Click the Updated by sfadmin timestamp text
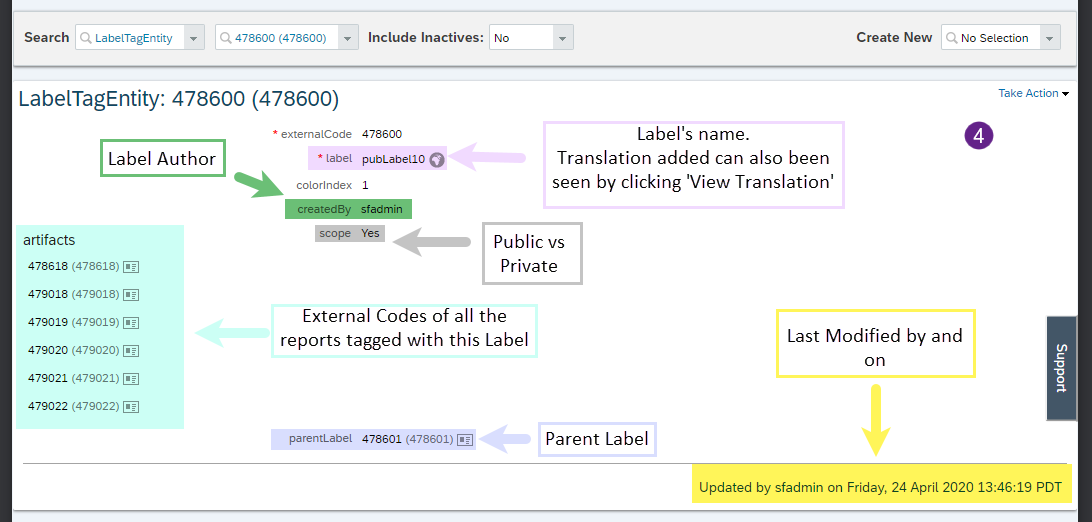This screenshot has width=1092, height=522. coord(880,487)
